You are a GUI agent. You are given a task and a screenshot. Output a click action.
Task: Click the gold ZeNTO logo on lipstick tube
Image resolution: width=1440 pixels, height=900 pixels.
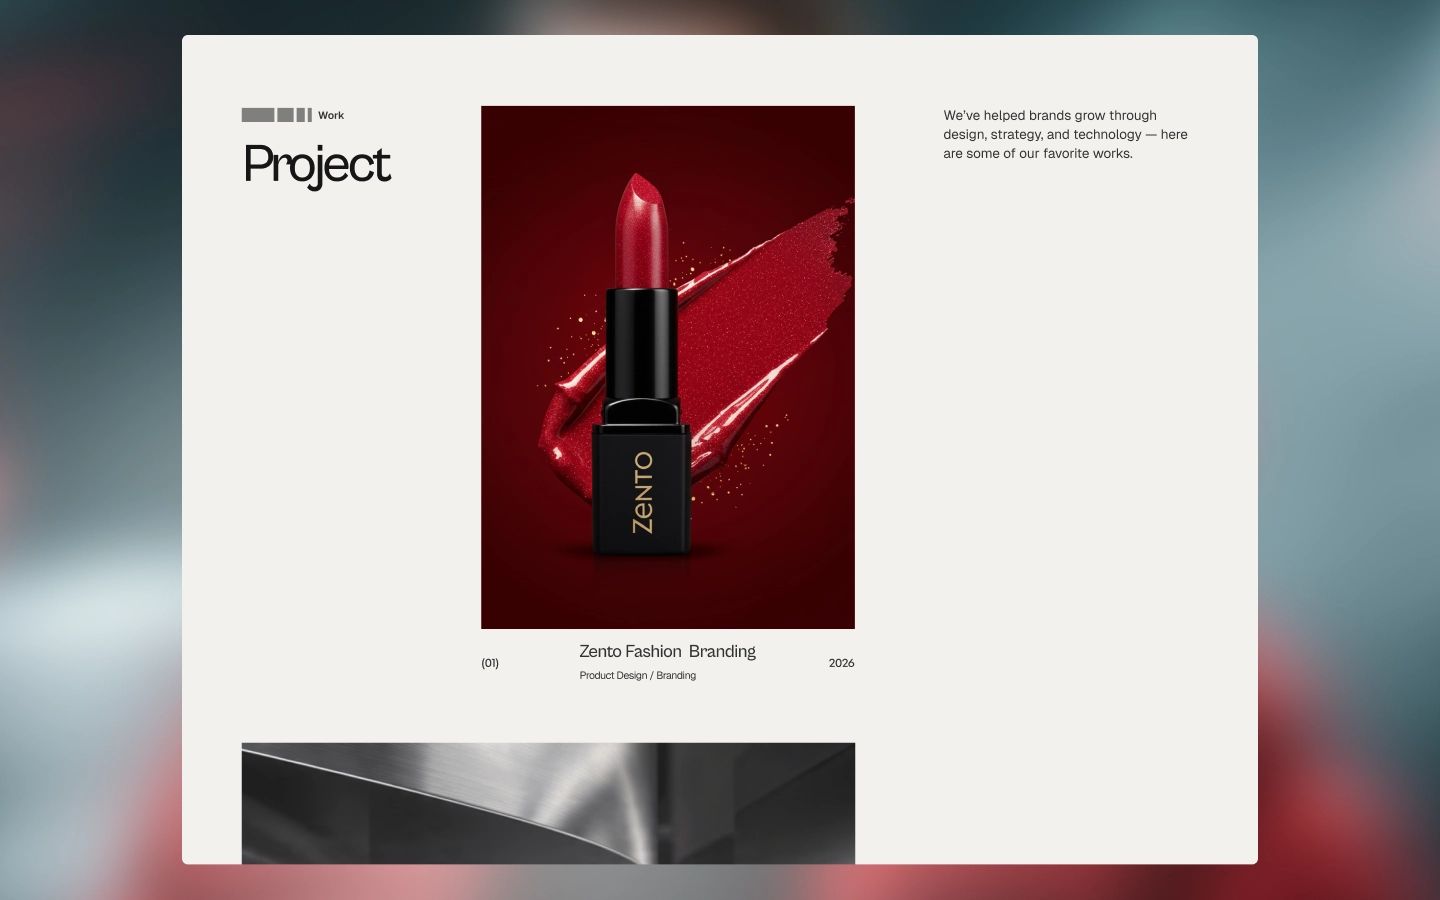[642, 492]
